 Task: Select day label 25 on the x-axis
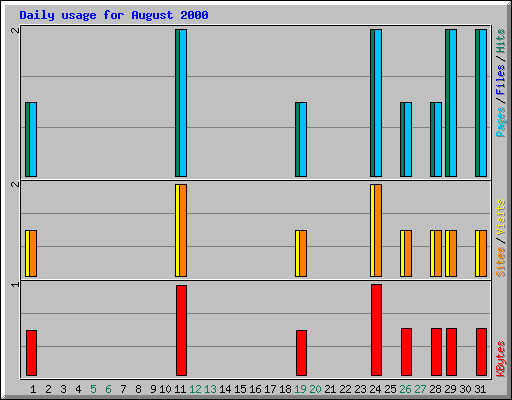point(390,389)
